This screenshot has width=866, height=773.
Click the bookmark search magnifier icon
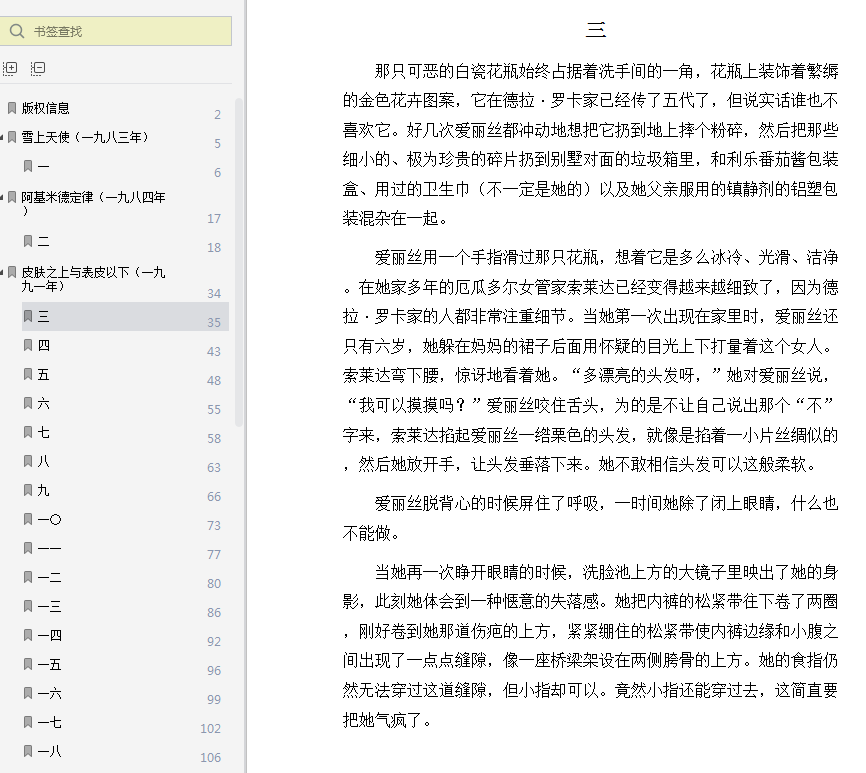click(x=17, y=31)
